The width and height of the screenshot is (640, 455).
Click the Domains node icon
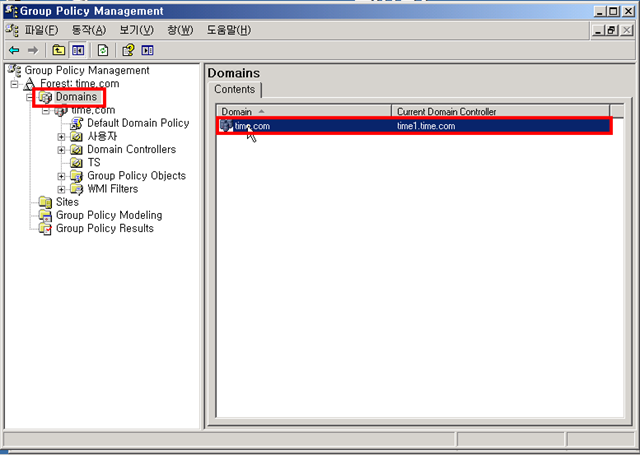[x=45, y=97]
